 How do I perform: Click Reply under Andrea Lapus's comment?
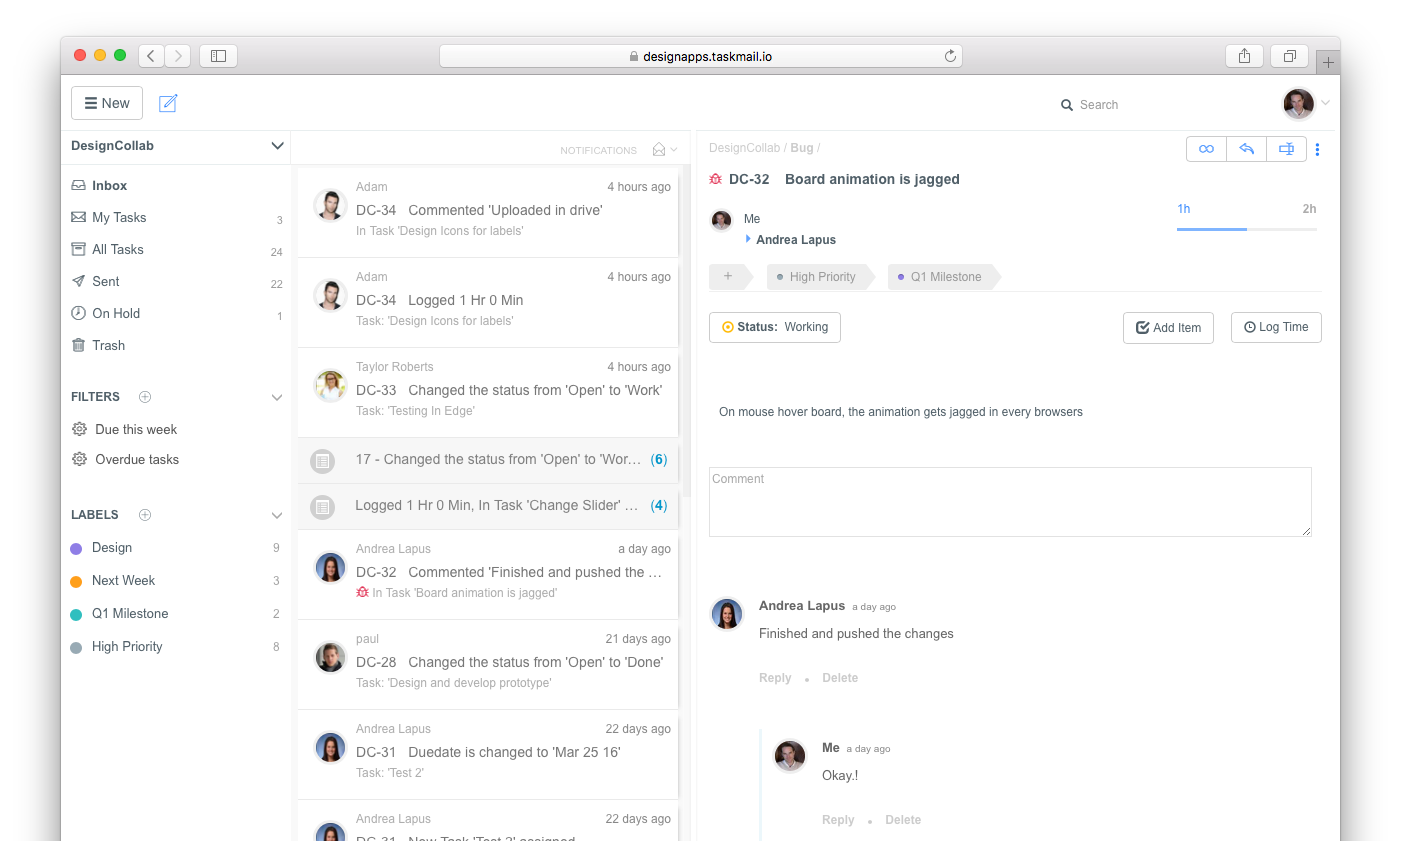pos(775,677)
